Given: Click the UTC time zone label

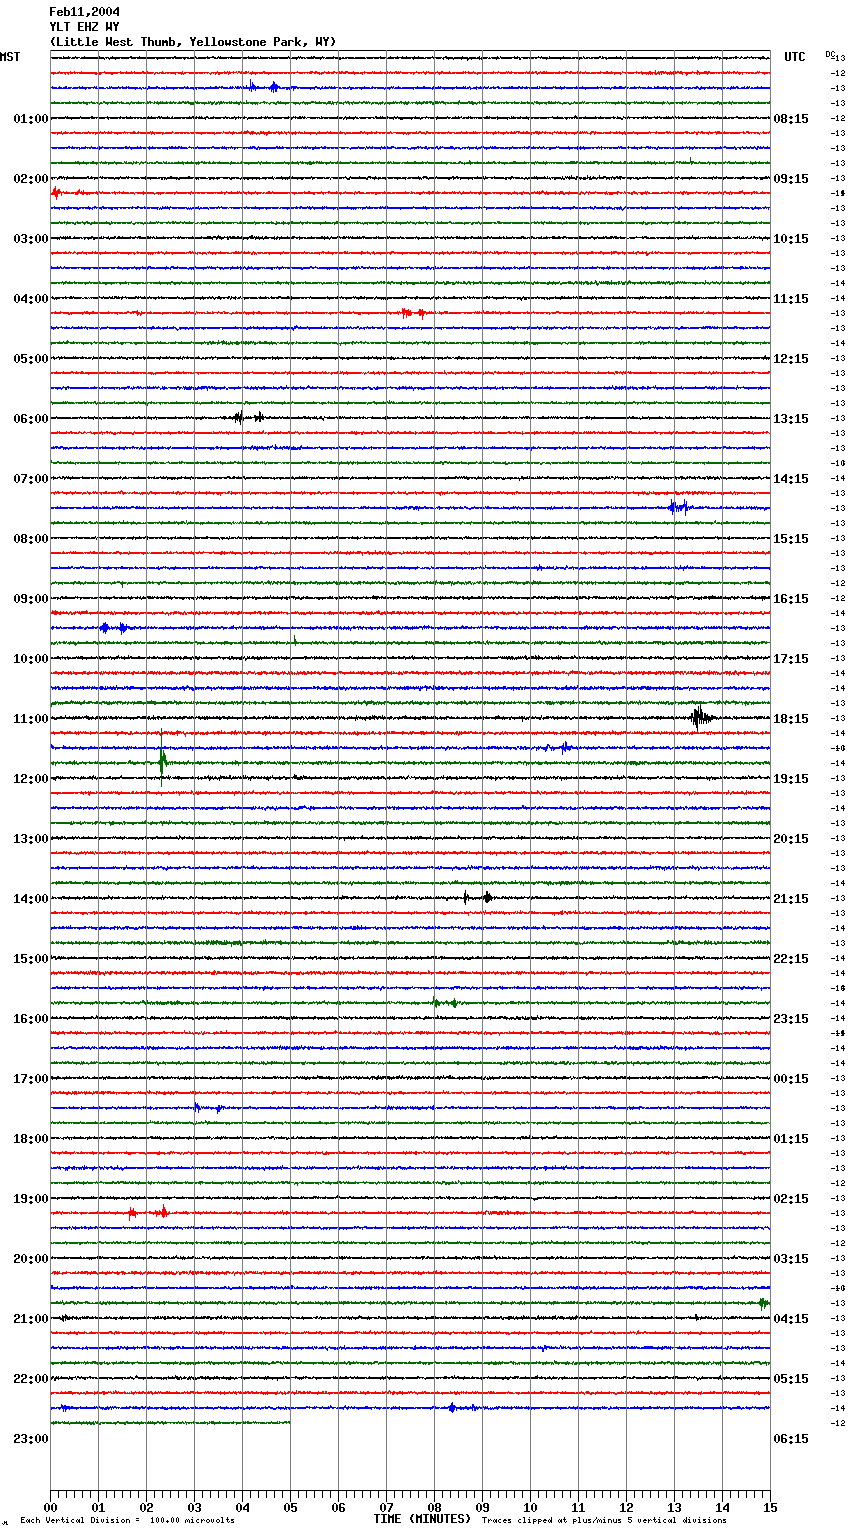Looking at the screenshot, I should point(795,57).
